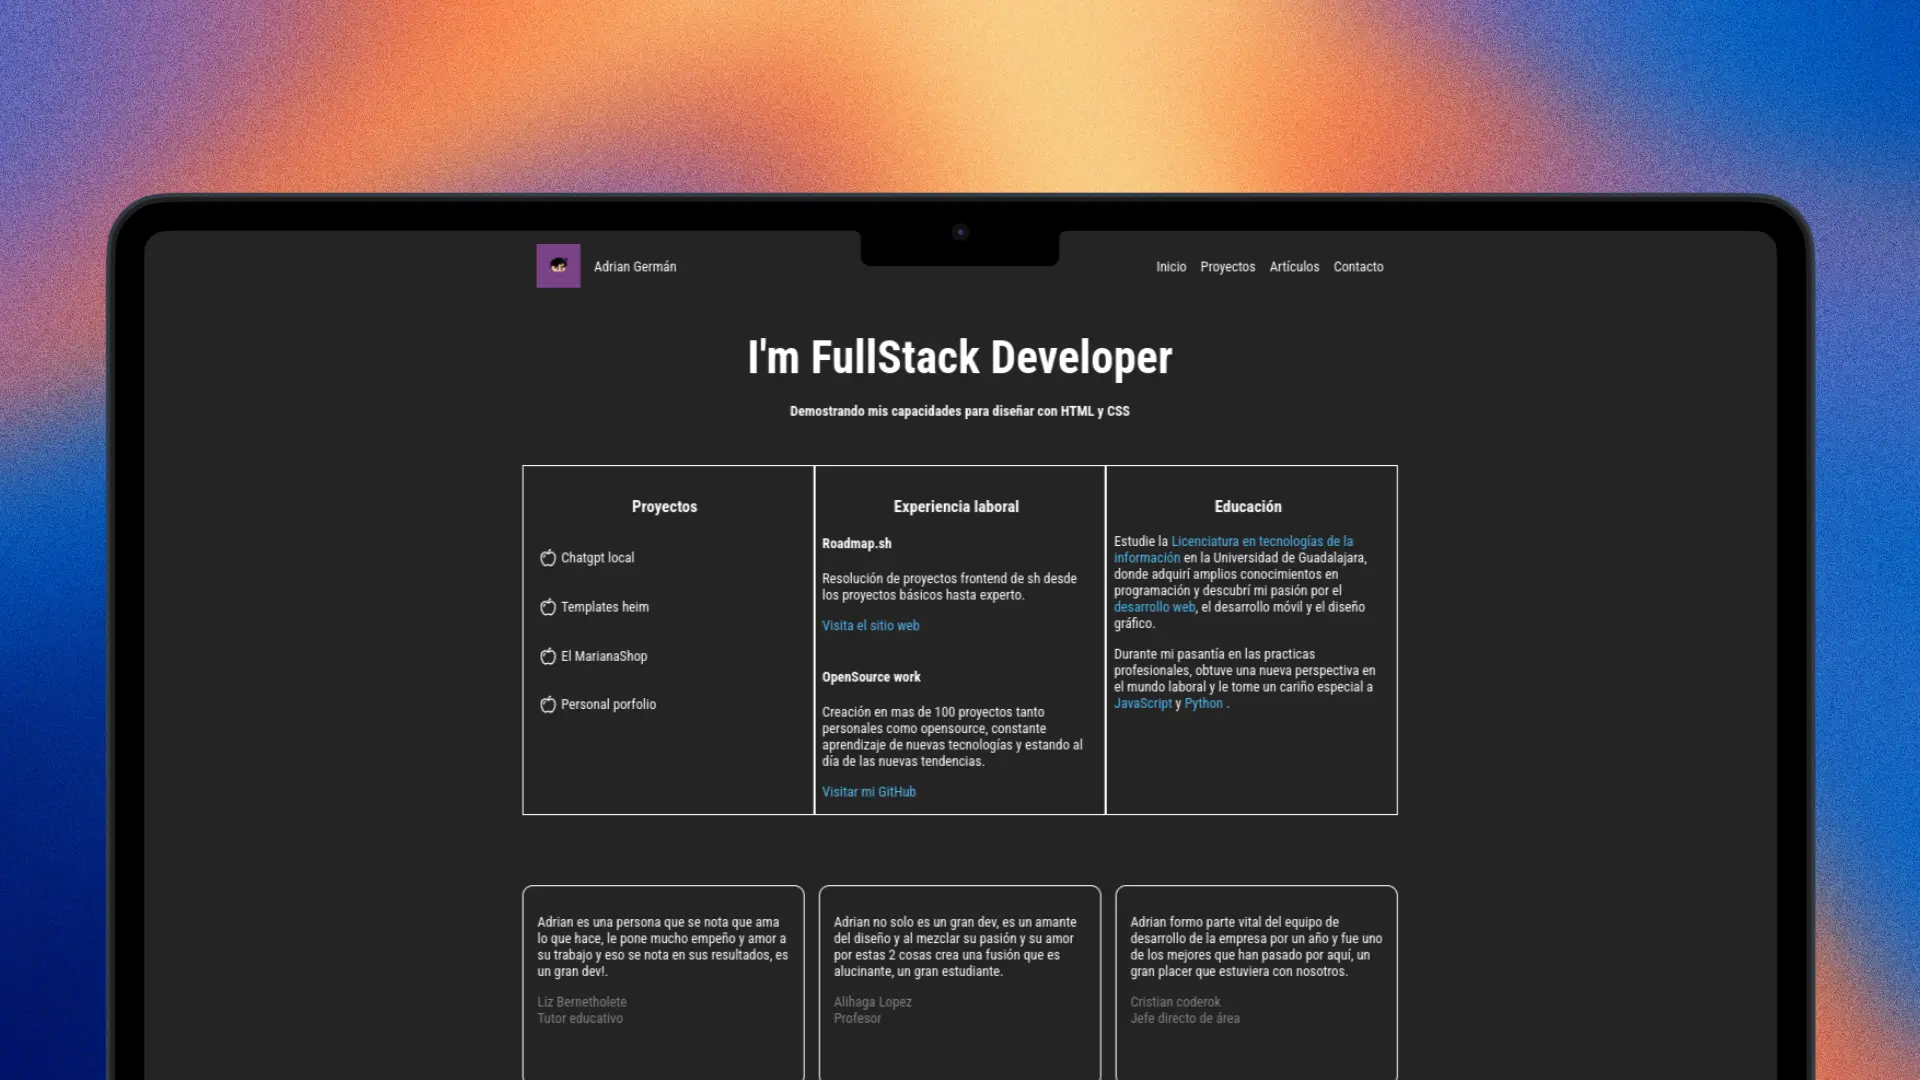This screenshot has height=1080, width=1920.
Task: Click the desarrollo web link
Action: 1155,607
